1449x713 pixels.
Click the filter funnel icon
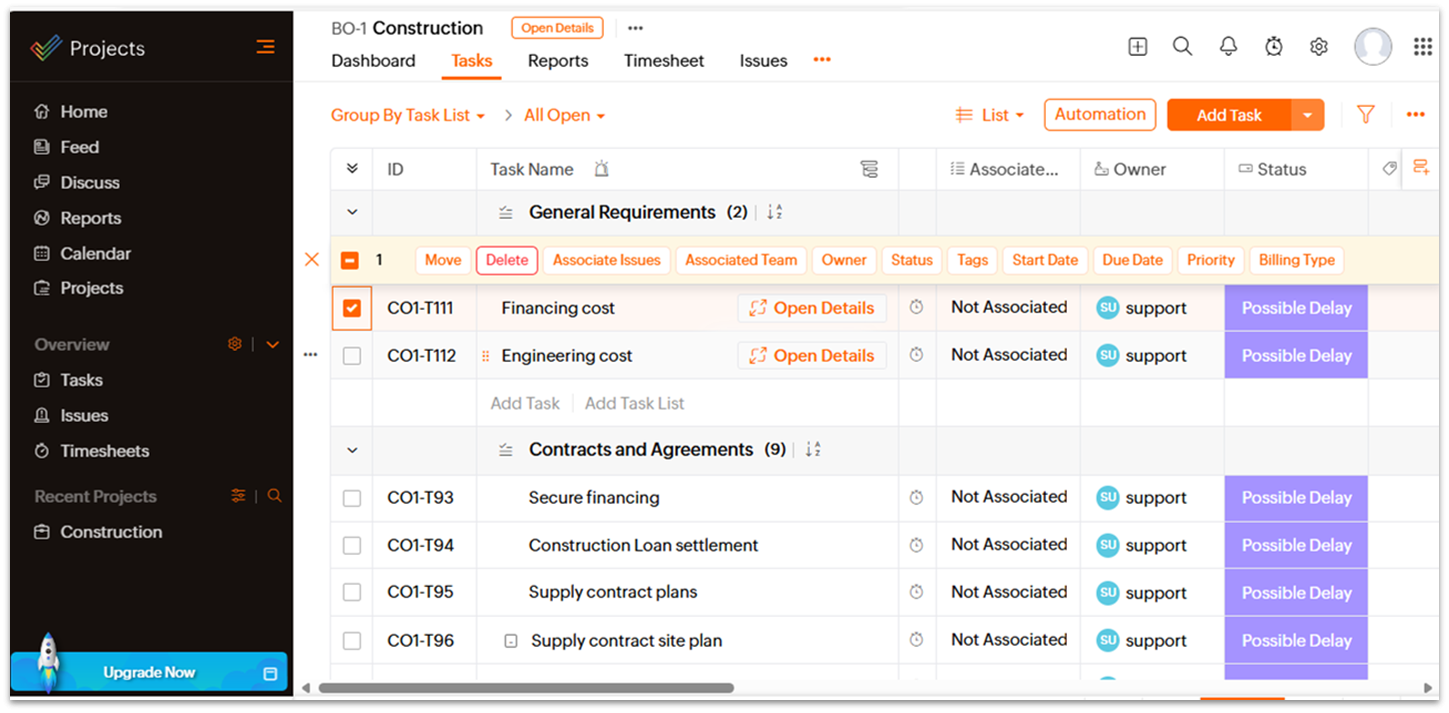click(x=1365, y=115)
